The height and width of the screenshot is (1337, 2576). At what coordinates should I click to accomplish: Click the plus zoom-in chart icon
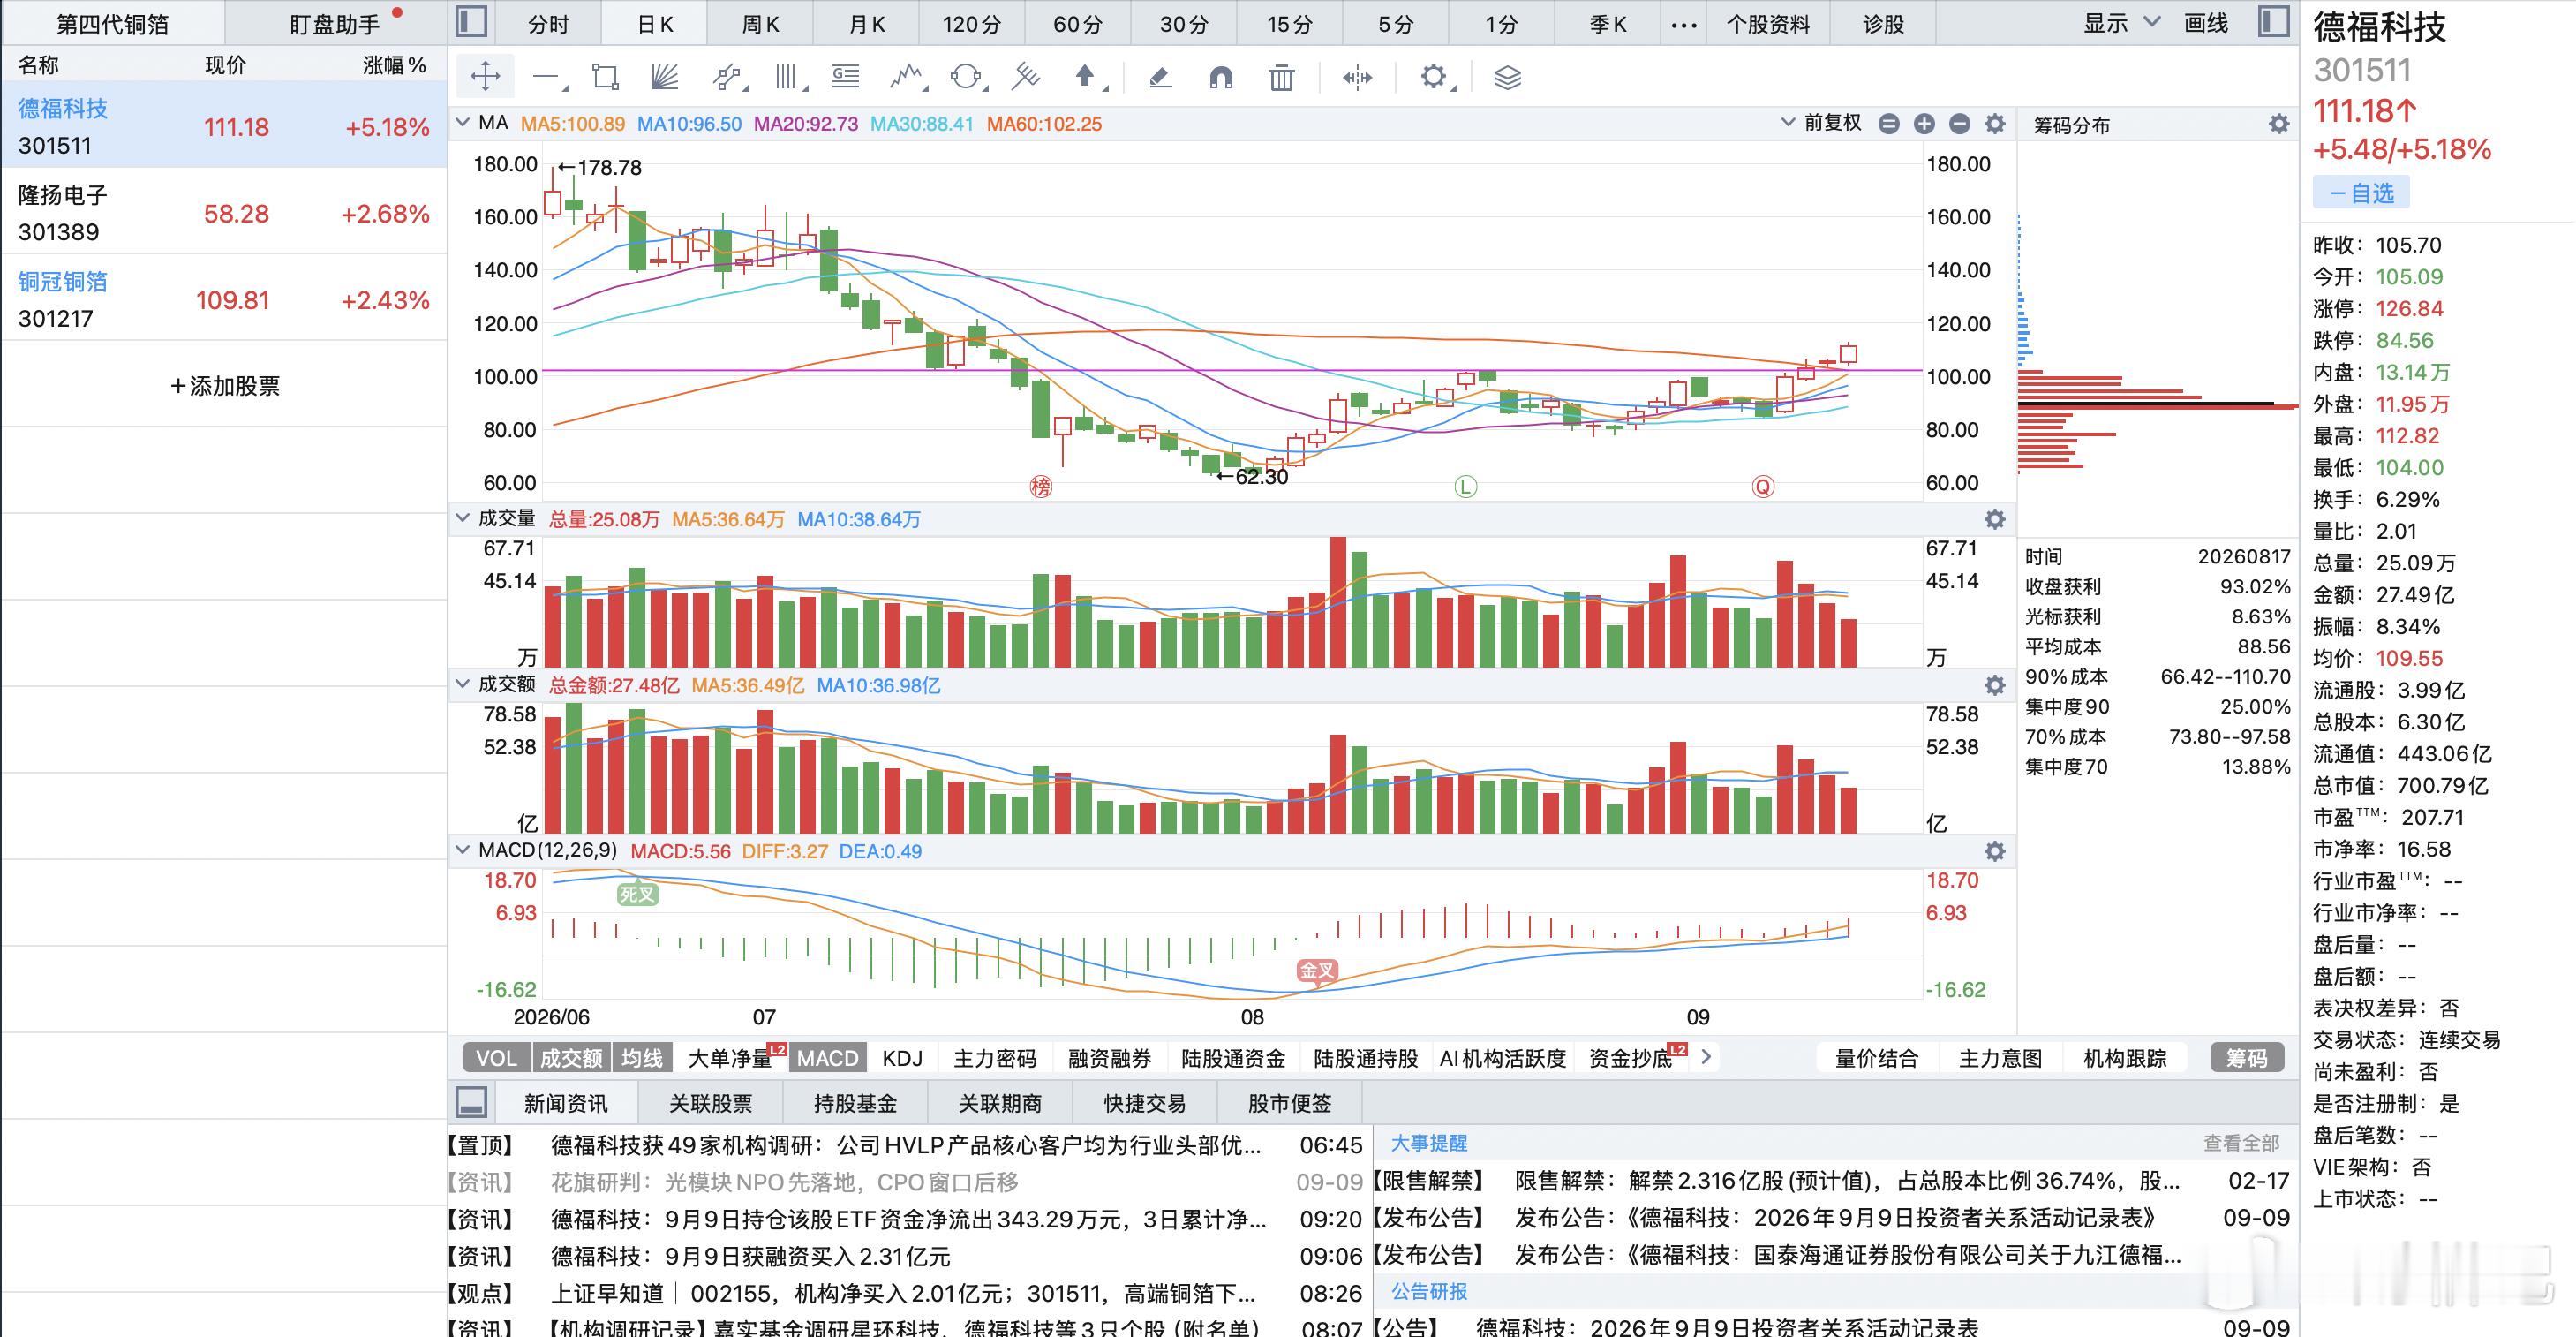coord(1924,124)
